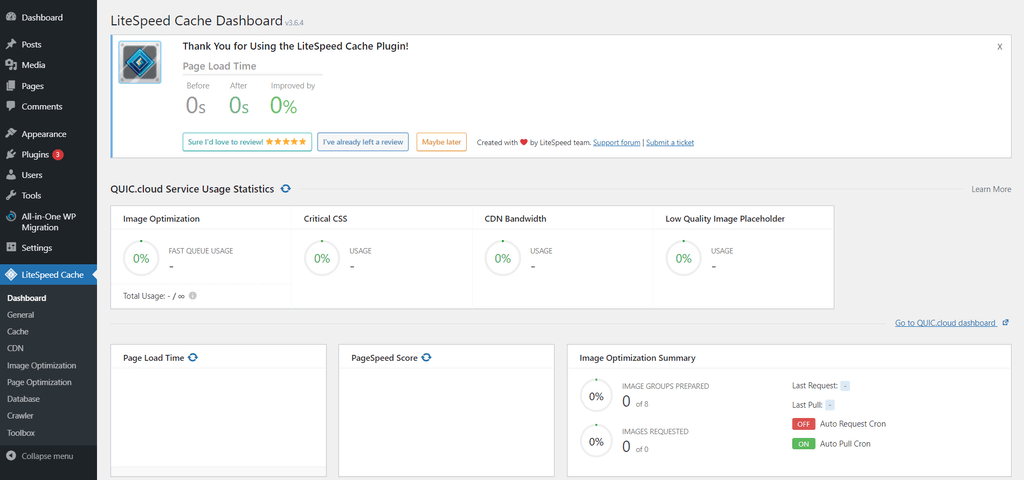Go to the Crawler submenu page
Image resolution: width=1024 pixels, height=480 pixels.
(21, 416)
